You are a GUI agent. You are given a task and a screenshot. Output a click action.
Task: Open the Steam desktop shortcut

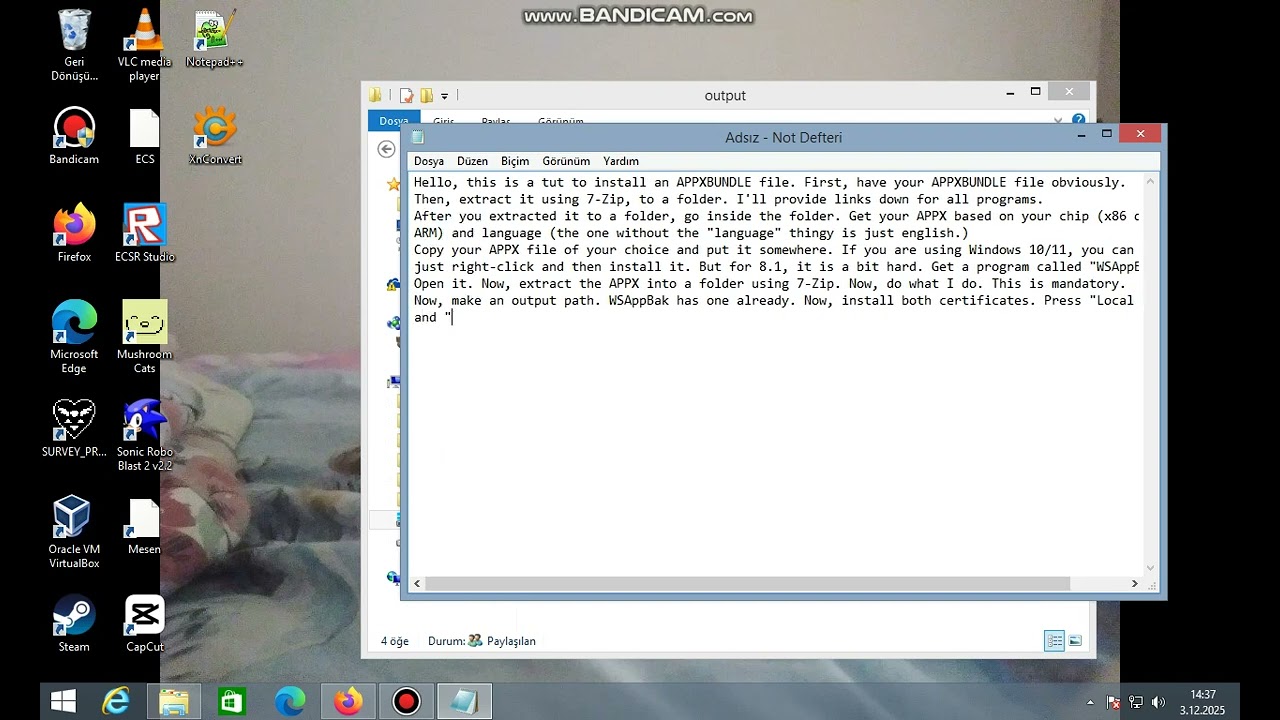pyautogui.click(x=74, y=624)
